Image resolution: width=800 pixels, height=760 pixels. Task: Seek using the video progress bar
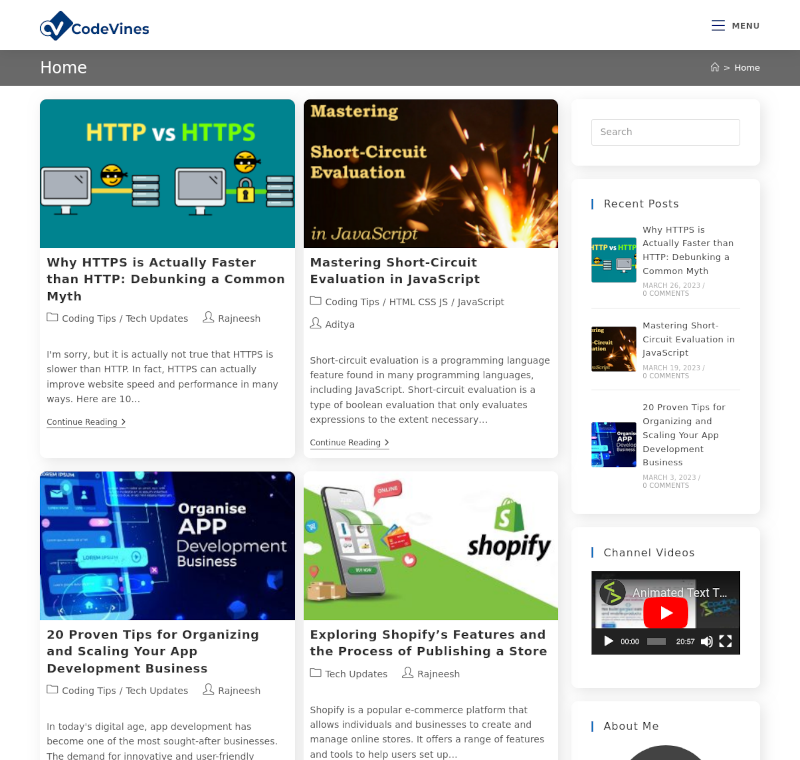656,642
